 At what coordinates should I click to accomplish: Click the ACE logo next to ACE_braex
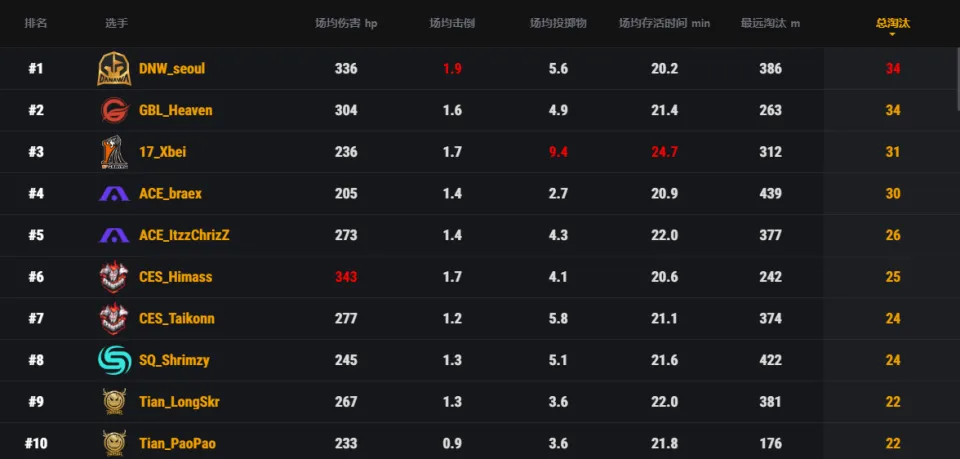pos(114,194)
